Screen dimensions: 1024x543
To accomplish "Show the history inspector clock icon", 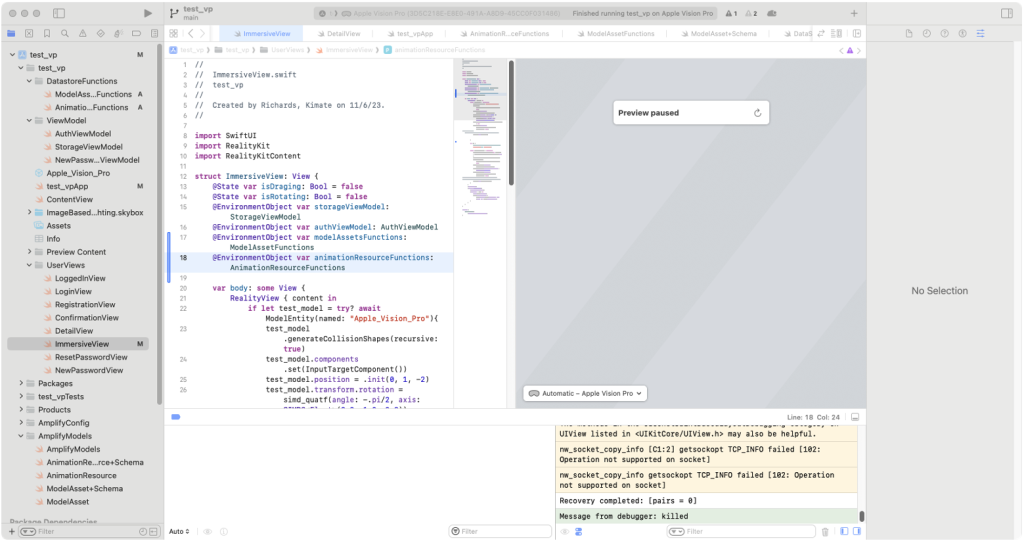I will [x=927, y=33].
